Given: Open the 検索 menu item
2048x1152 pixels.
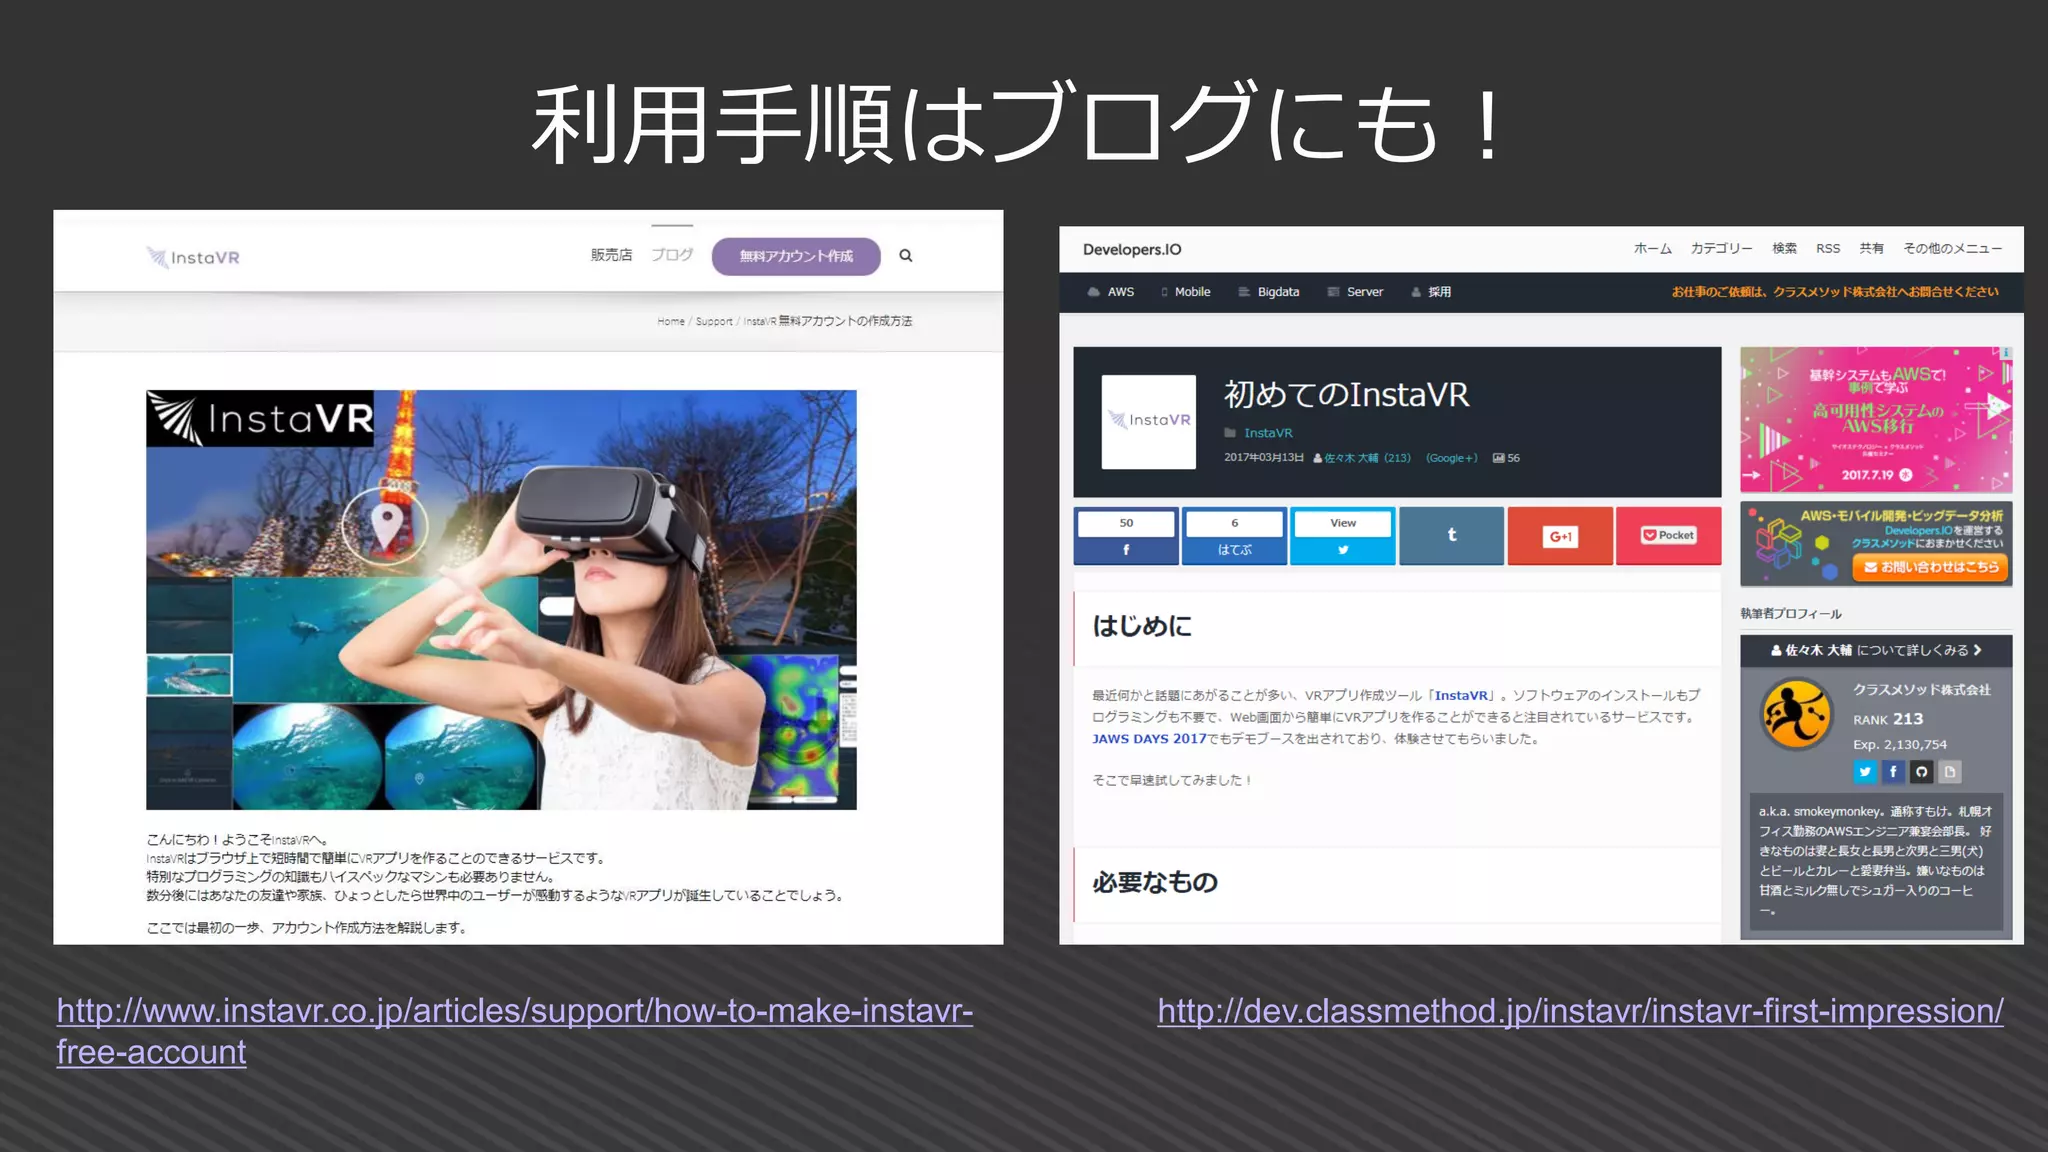Looking at the screenshot, I should (1784, 249).
